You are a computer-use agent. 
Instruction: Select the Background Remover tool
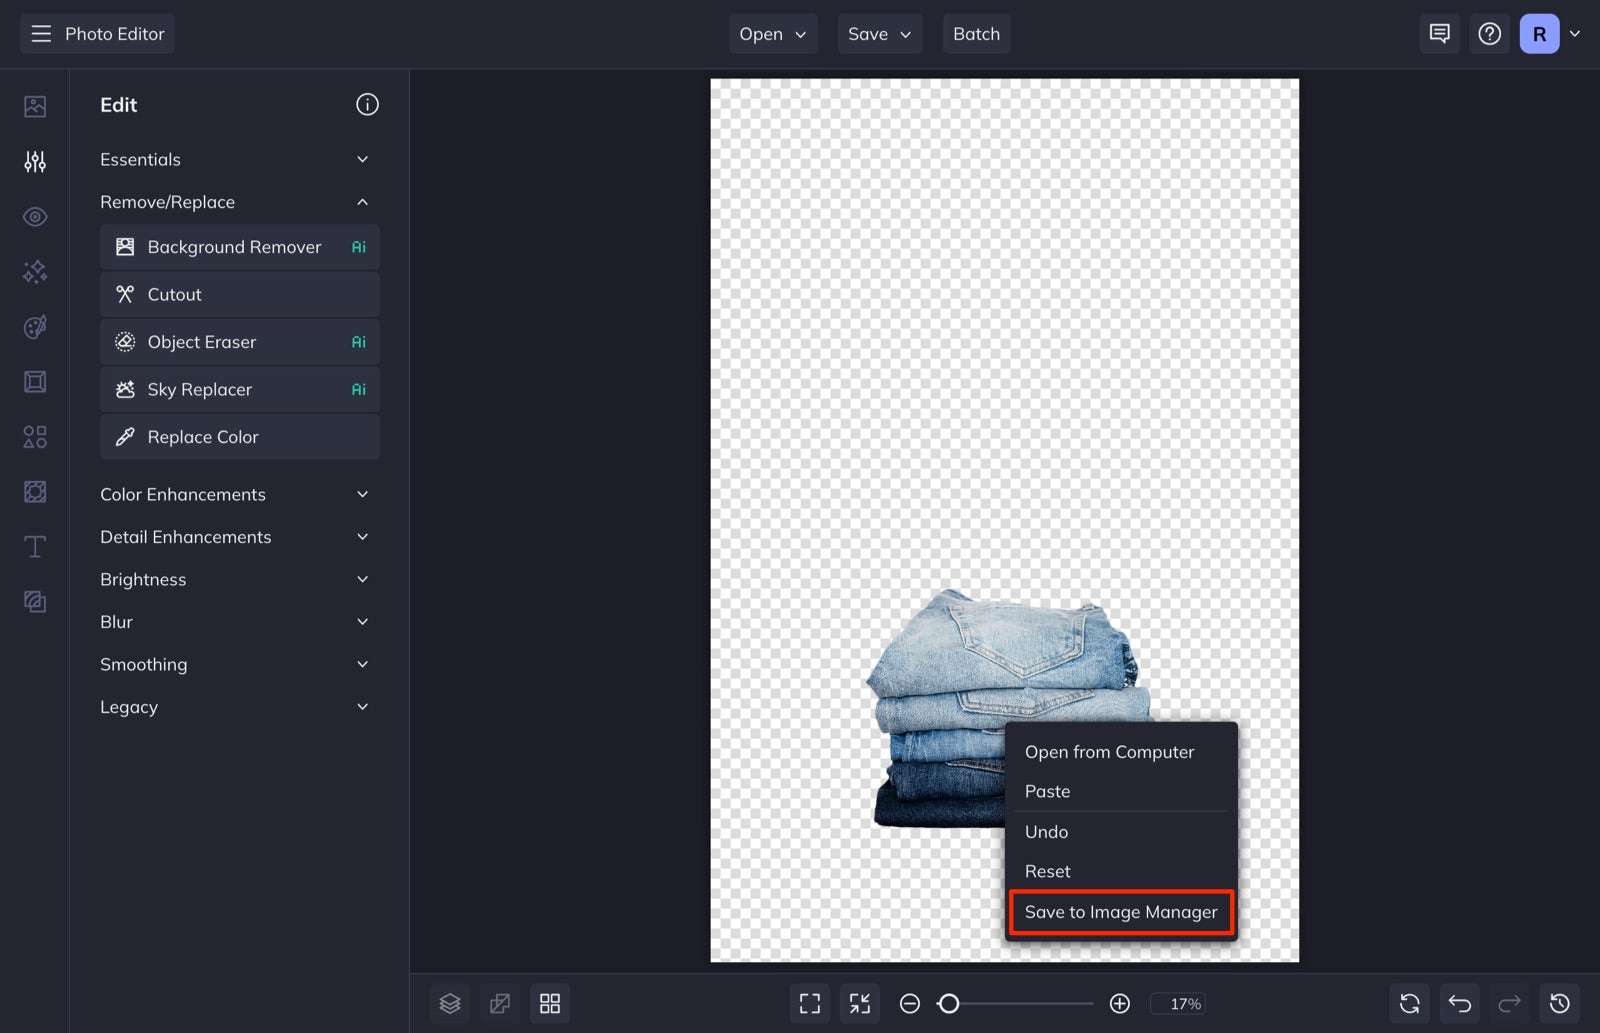[x=239, y=246]
